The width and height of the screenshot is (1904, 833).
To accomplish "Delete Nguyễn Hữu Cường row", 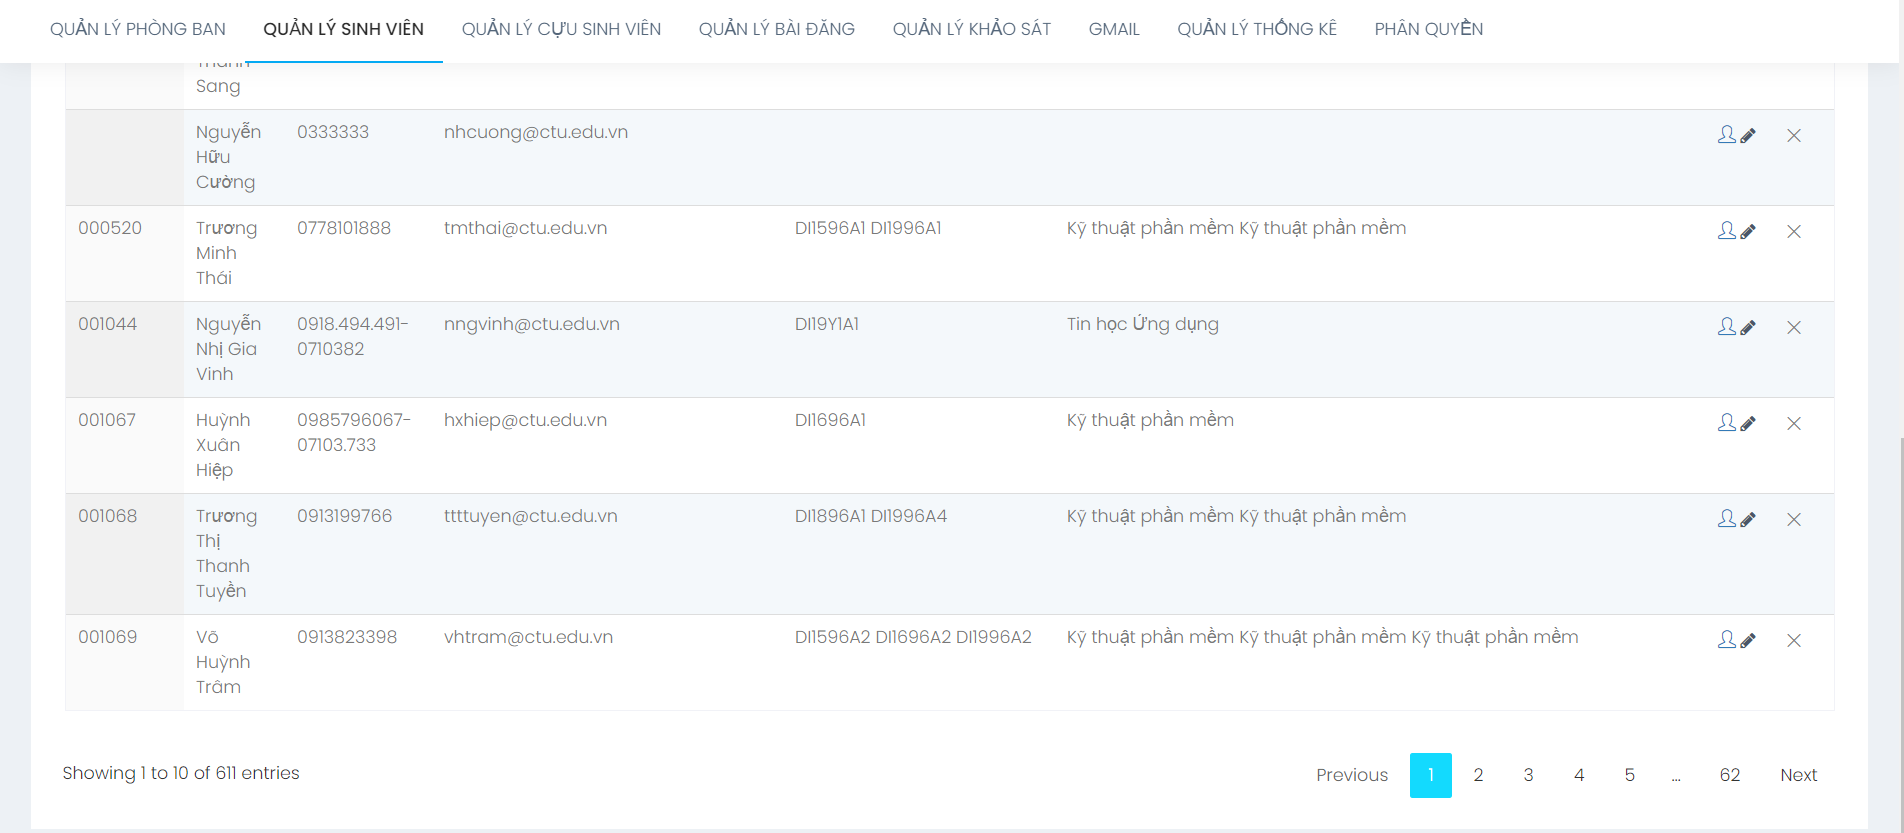I will (x=1794, y=136).
